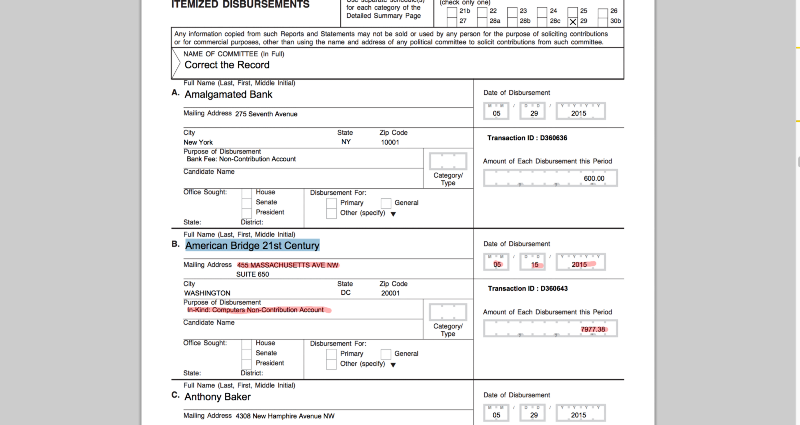Select the name Amalgamated Bank

[229, 94]
